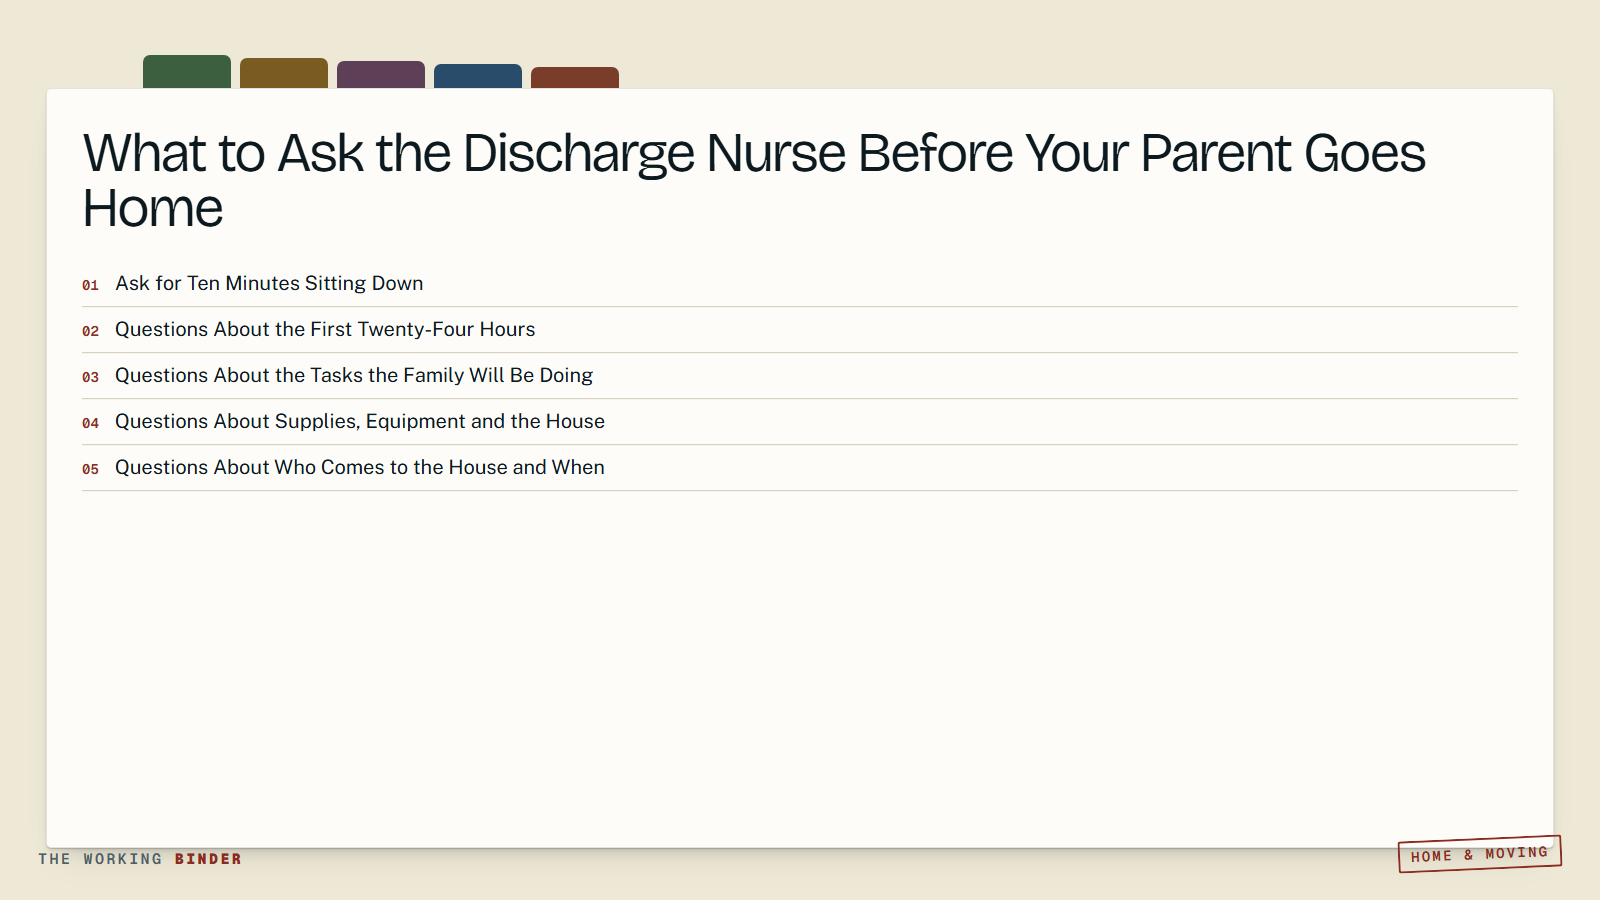Select the mustard brown binder tab
Viewport: 1600px width, 900px height.
pos(284,73)
